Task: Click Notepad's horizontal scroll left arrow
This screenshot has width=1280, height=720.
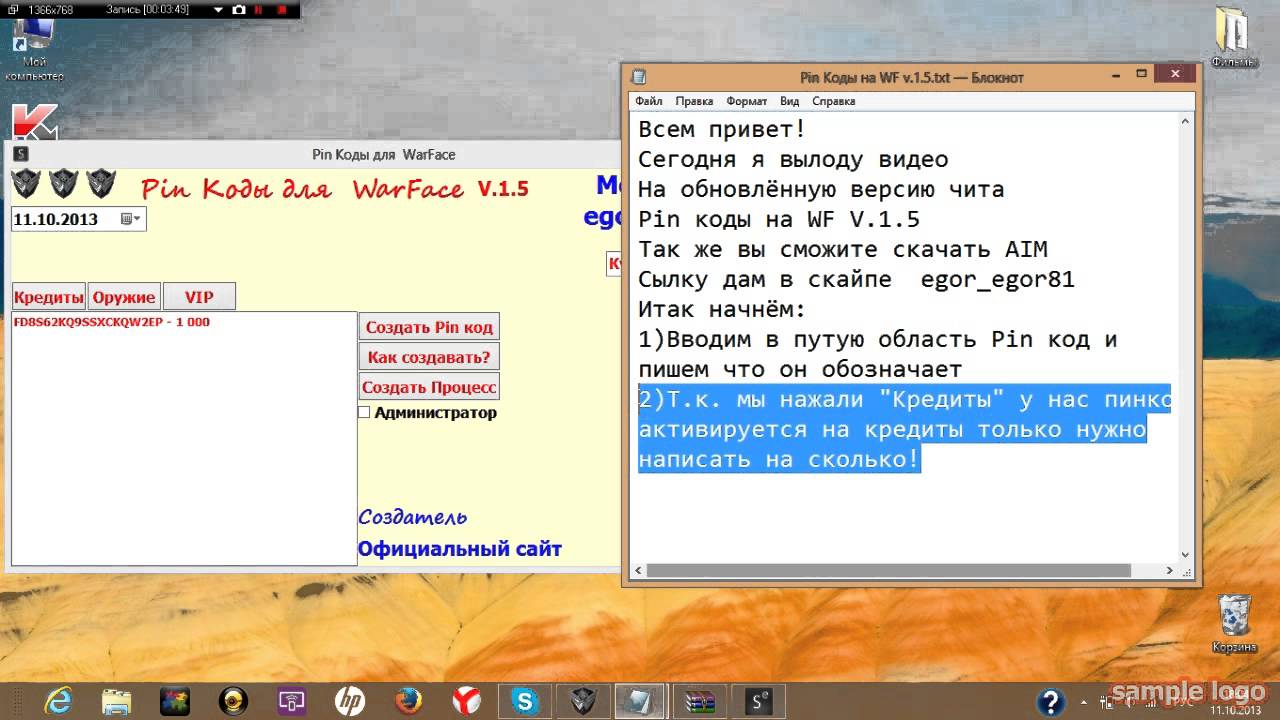Action: pos(636,571)
